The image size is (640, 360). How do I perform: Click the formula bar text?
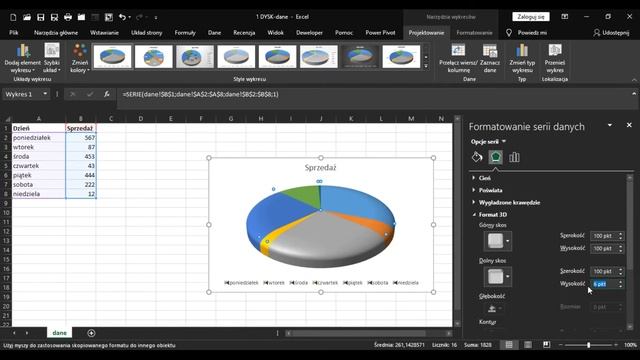tap(200, 94)
